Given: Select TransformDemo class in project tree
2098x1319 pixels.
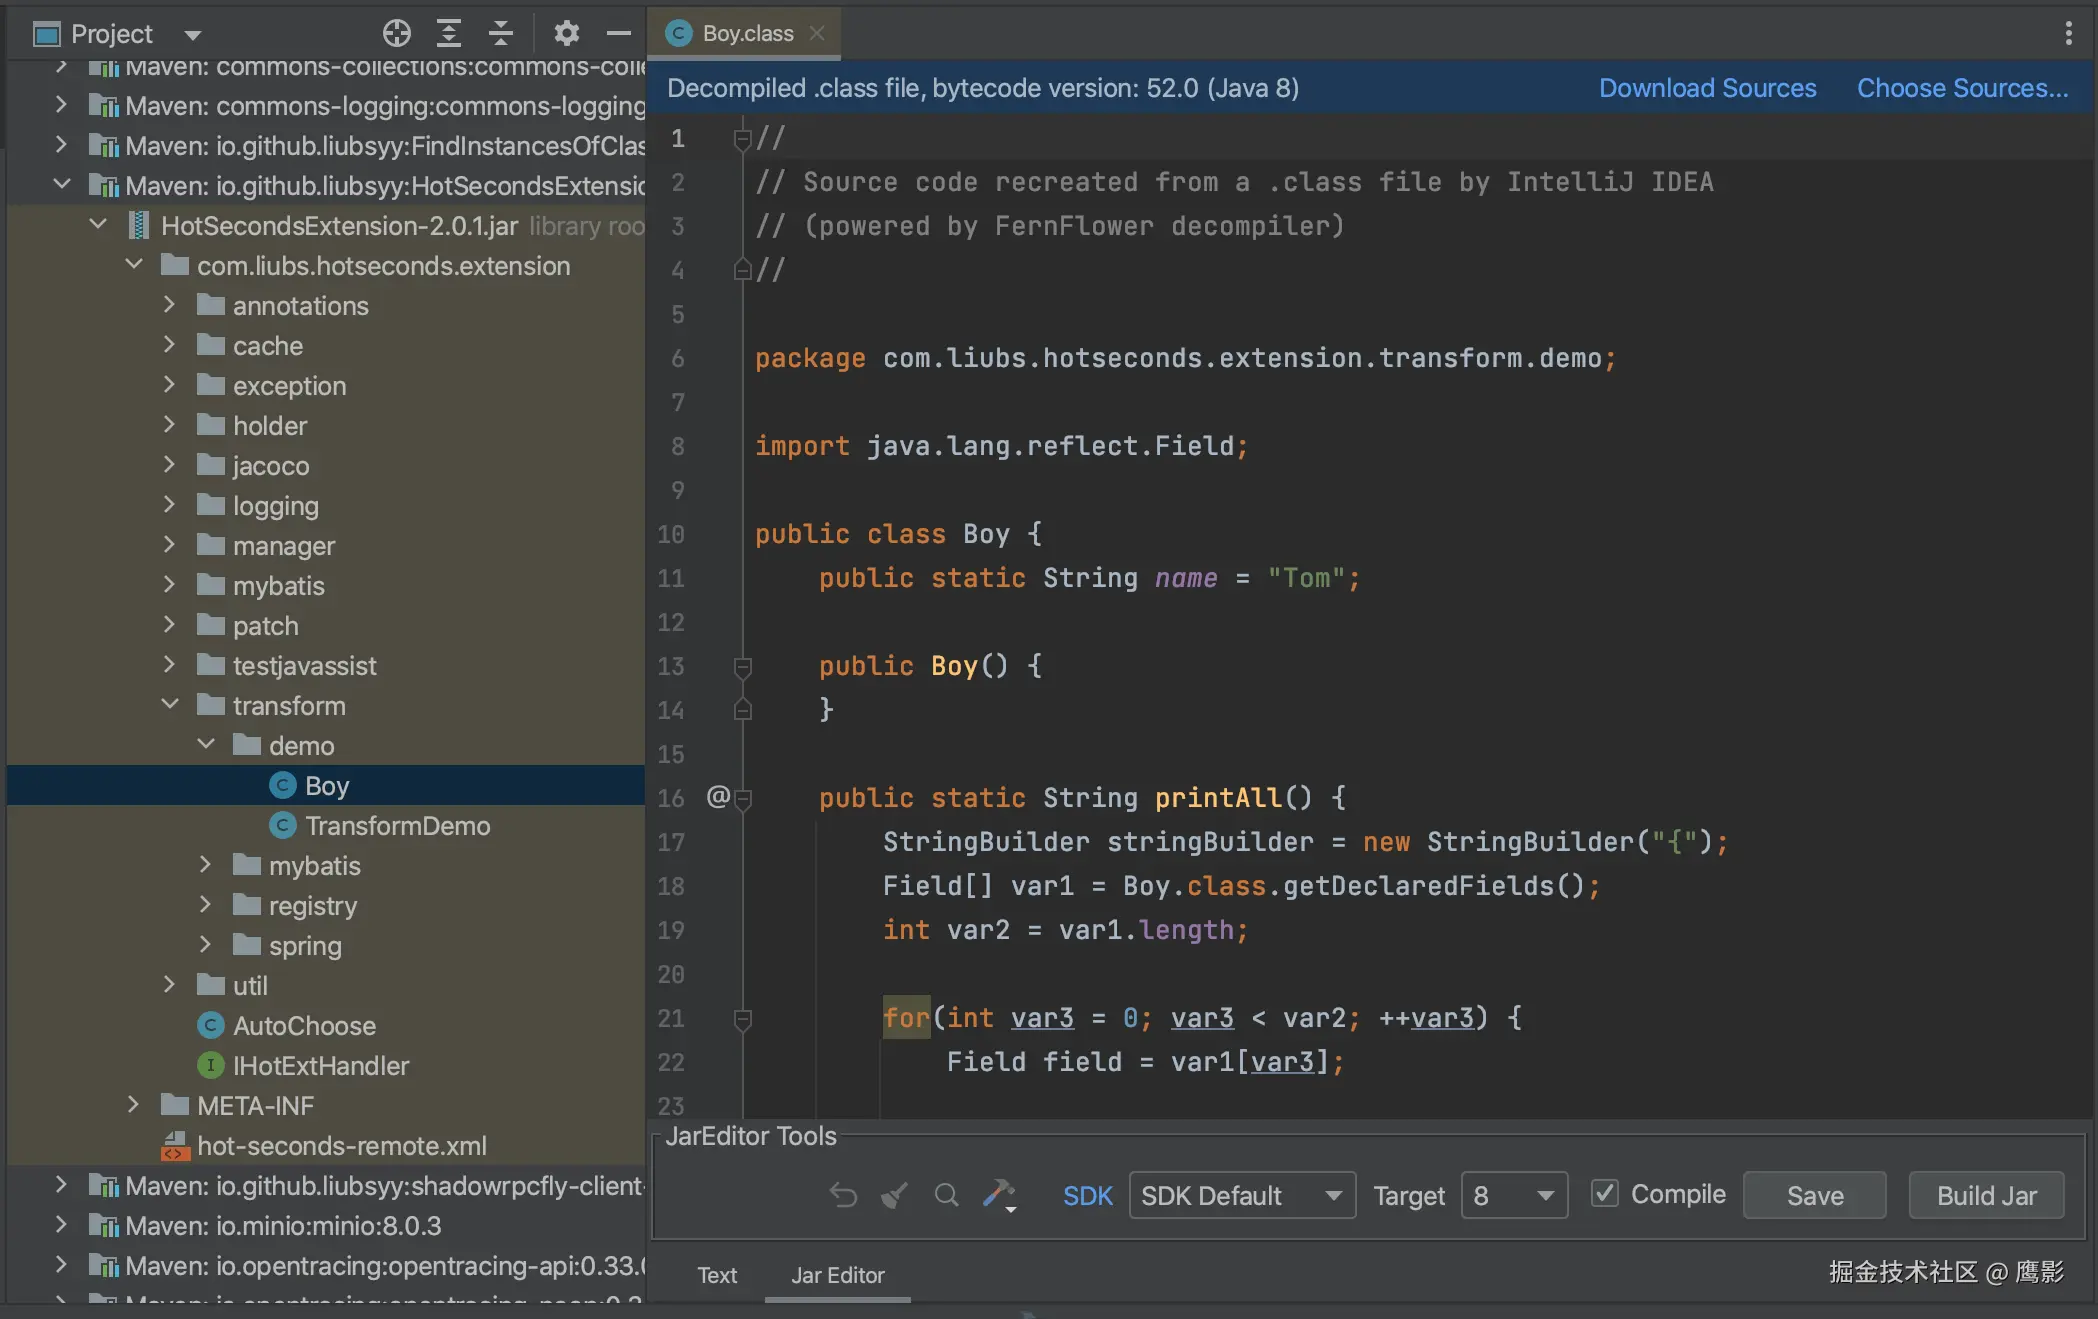Looking at the screenshot, I should click(397, 826).
